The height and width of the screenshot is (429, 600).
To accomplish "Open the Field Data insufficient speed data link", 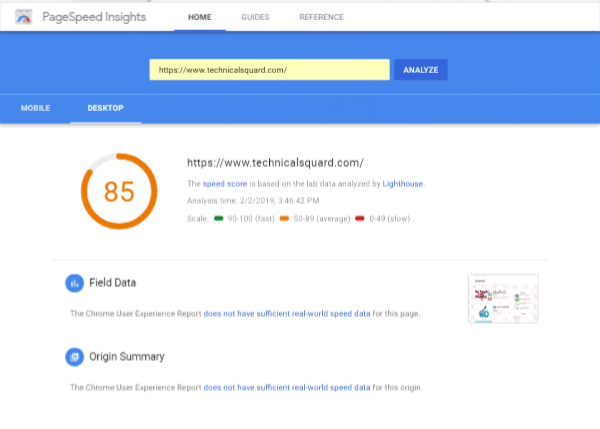I will tap(287, 313).
